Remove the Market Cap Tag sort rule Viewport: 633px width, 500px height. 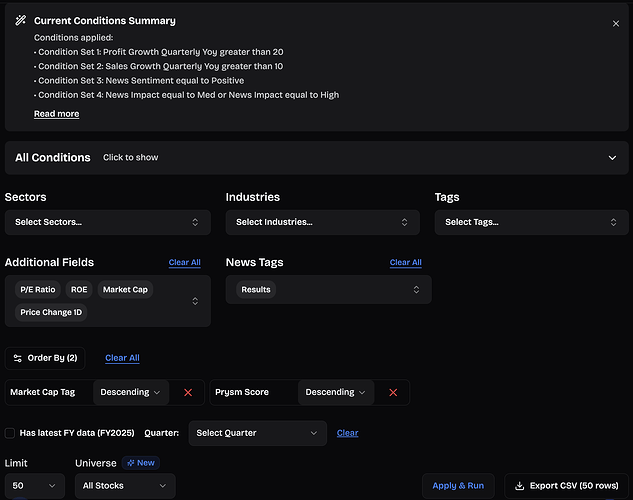[188, 393]
